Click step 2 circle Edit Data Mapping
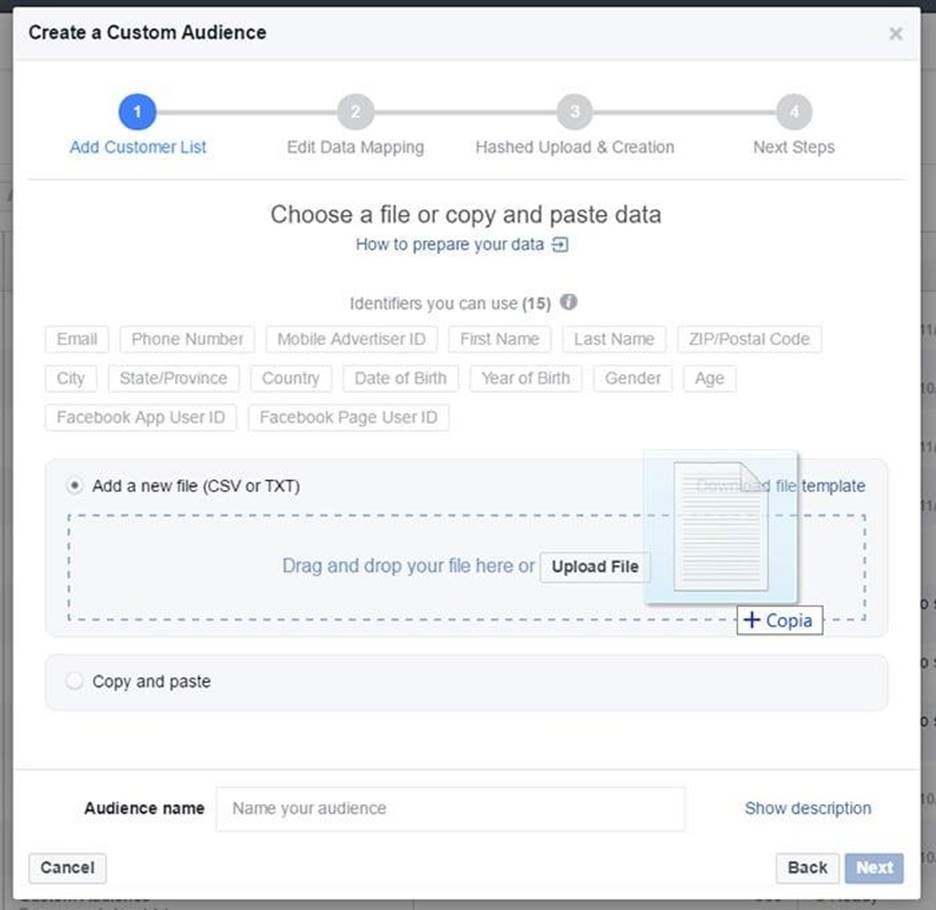This screenshot has height=910, width=936. [355, 112]
